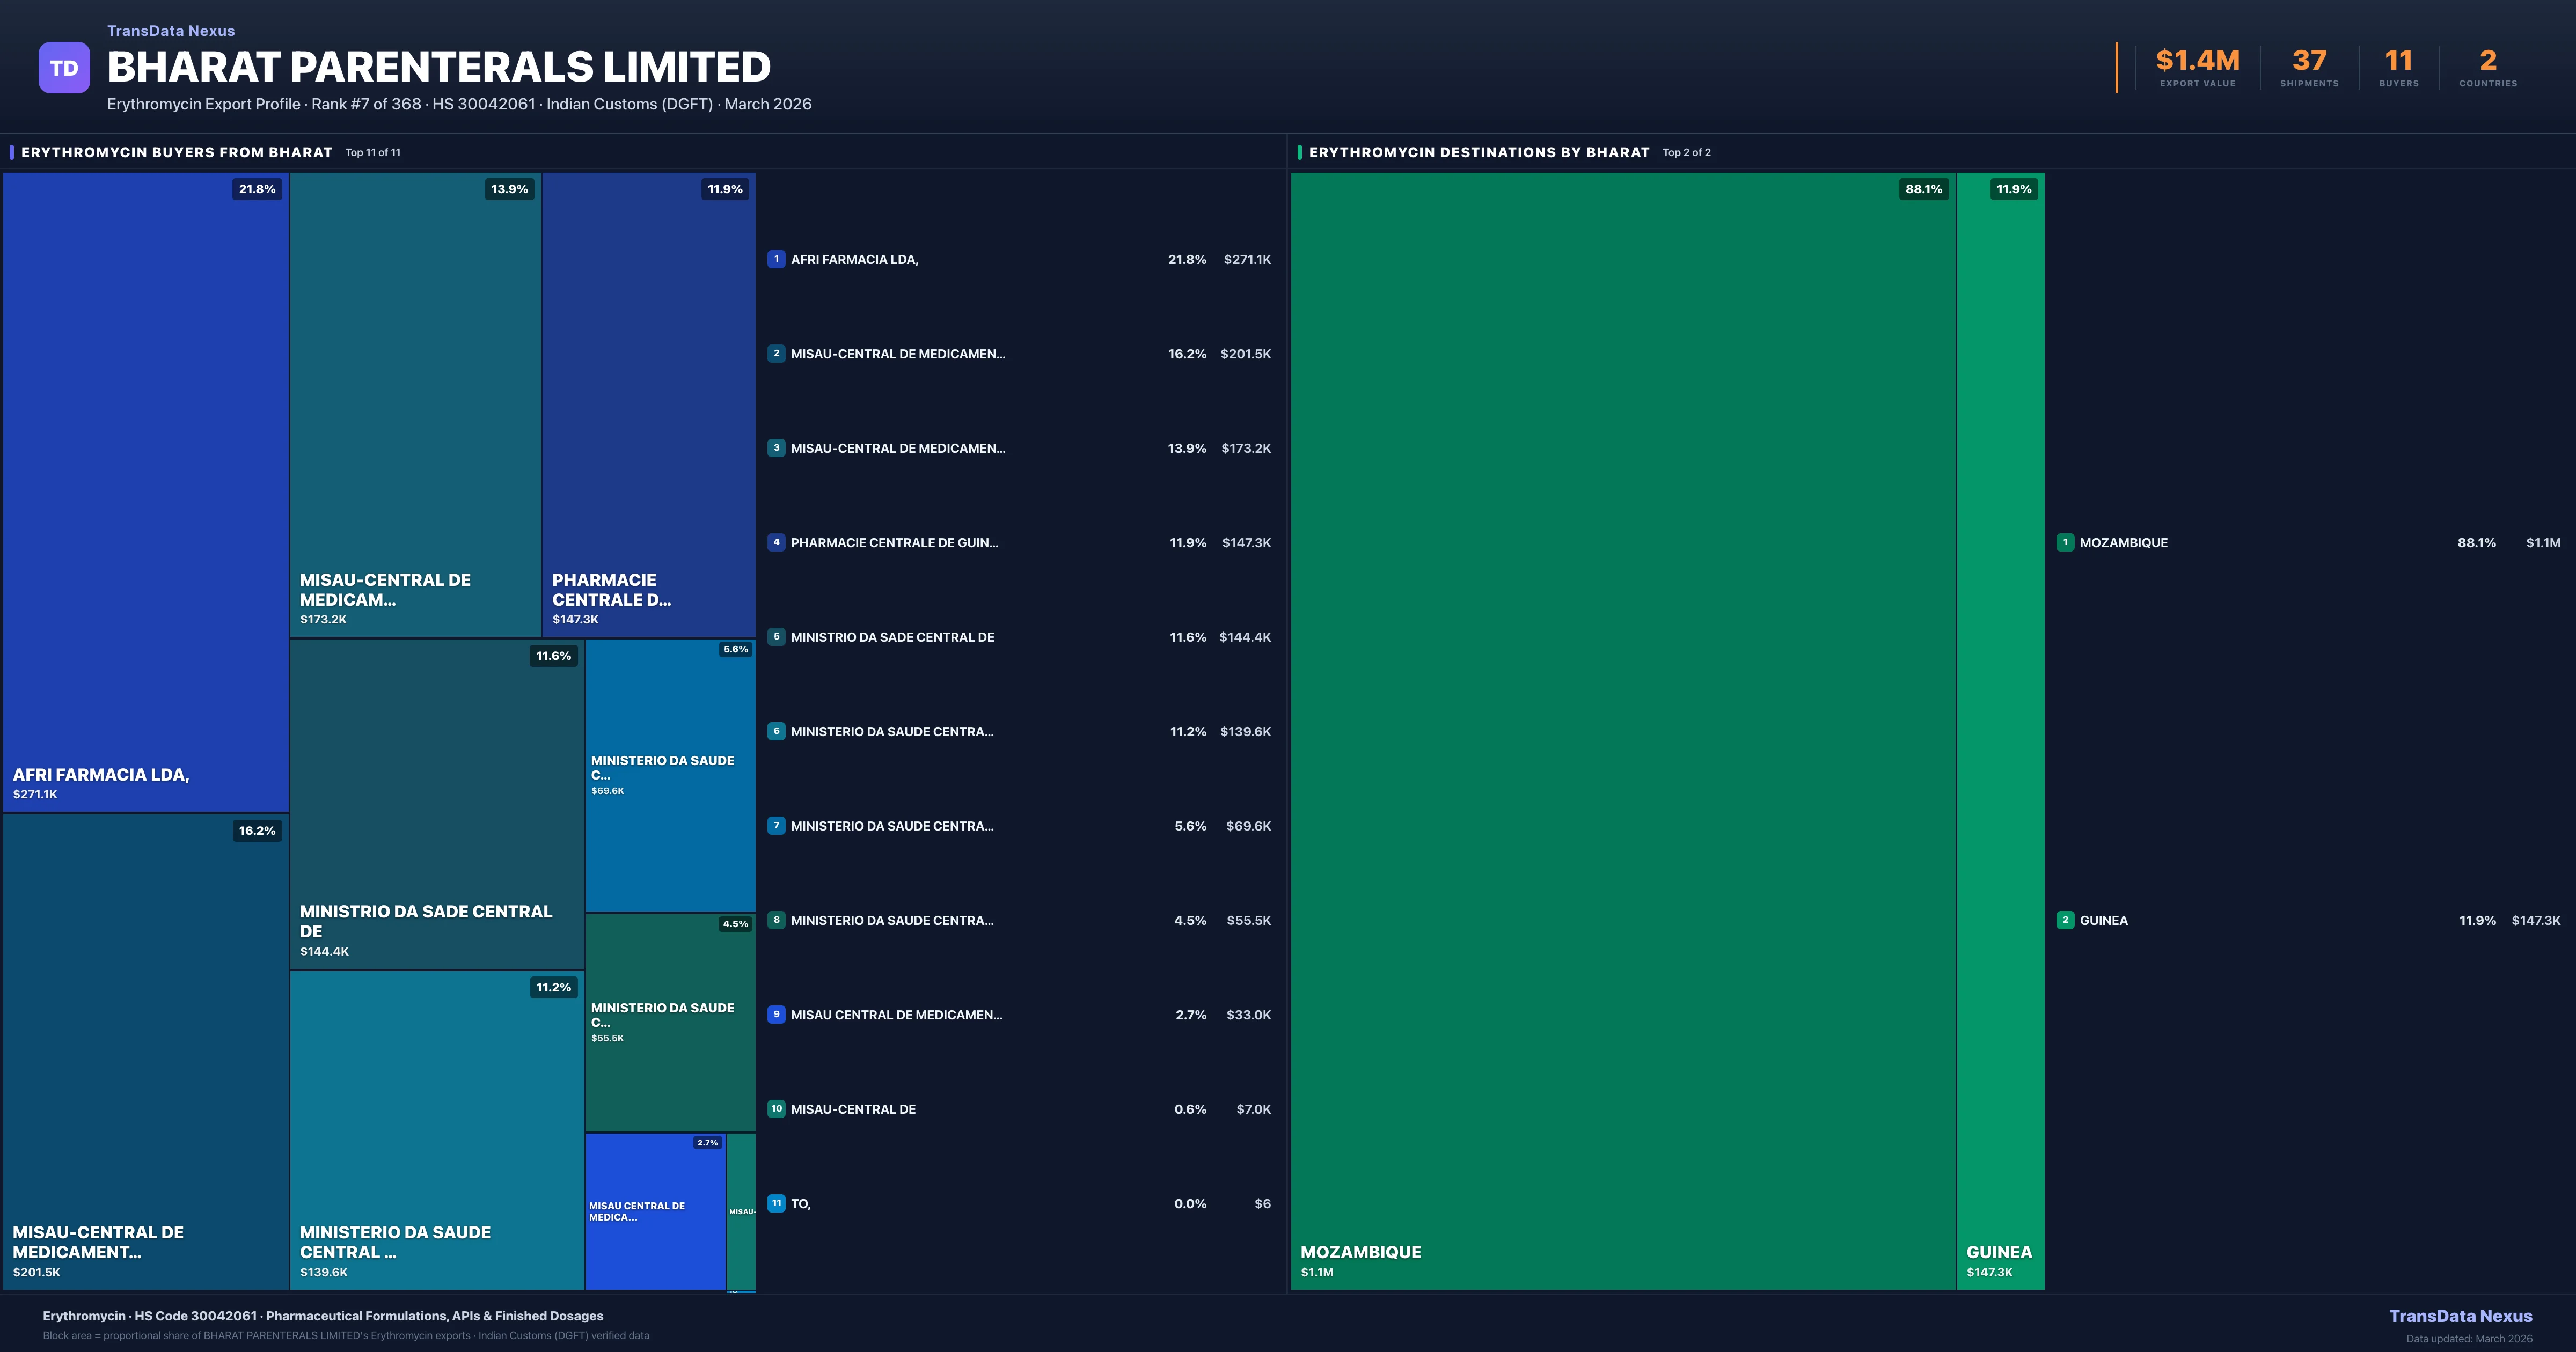Click green rank badge 1 beside MOZAMBIQUE

click(2065, 542)
